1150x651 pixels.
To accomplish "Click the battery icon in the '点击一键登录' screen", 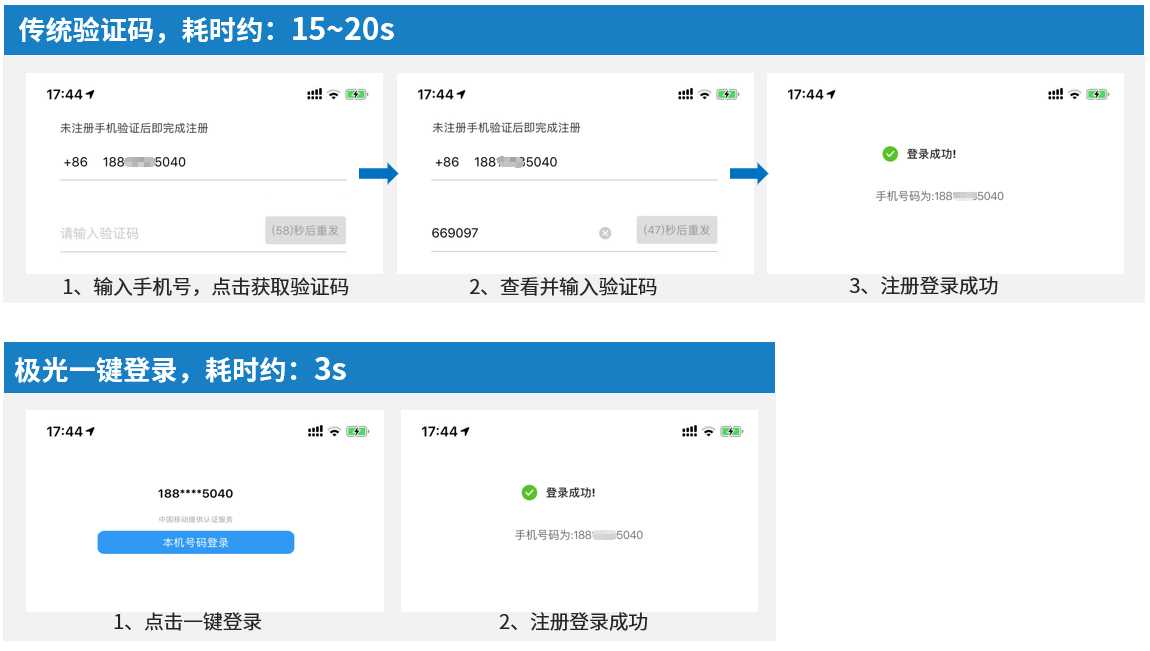I will 357,431.
